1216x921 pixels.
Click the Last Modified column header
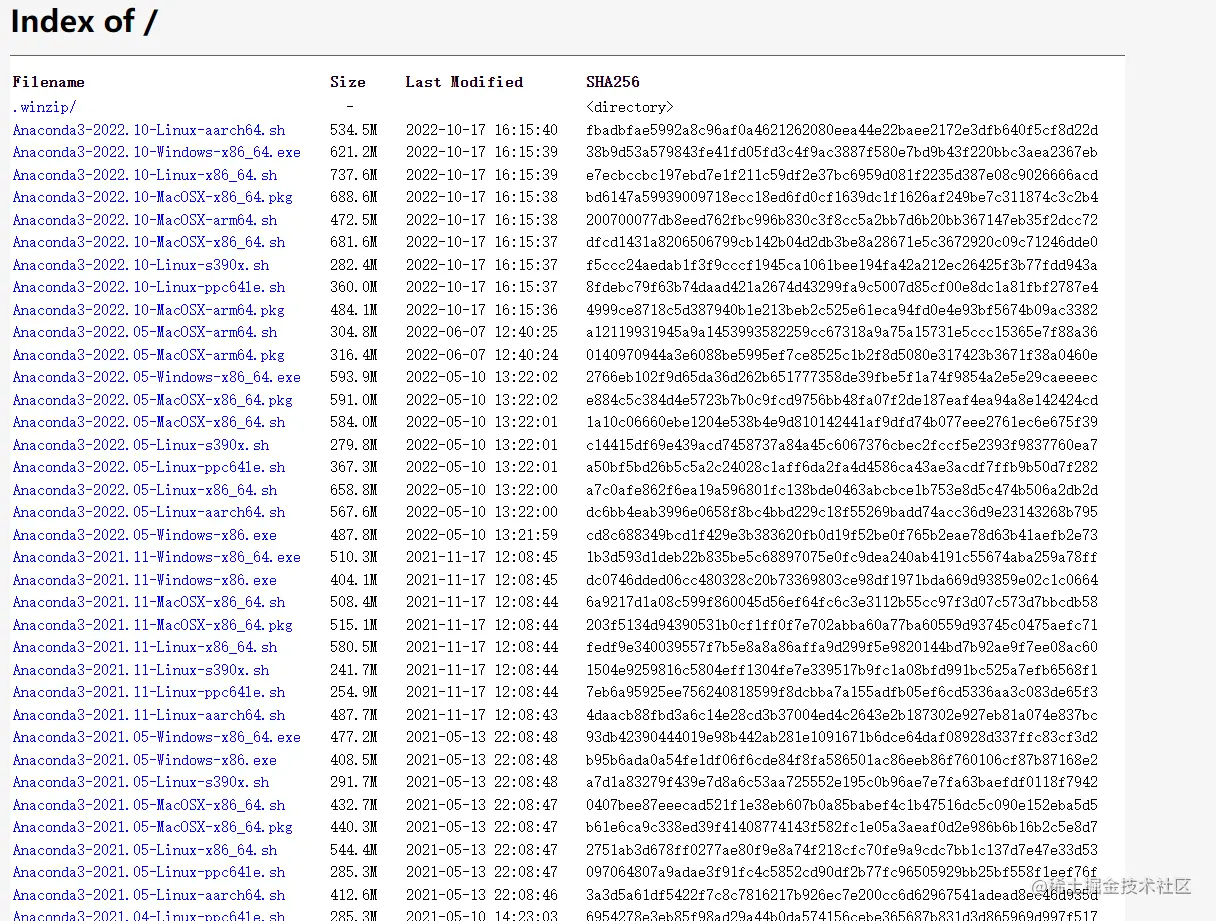[464, 82]
